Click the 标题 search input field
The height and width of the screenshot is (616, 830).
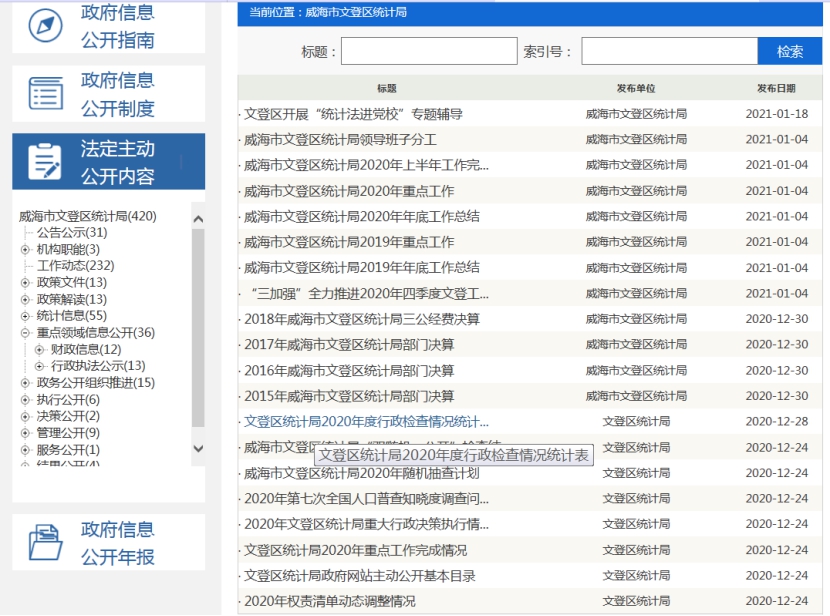(428, 51)
